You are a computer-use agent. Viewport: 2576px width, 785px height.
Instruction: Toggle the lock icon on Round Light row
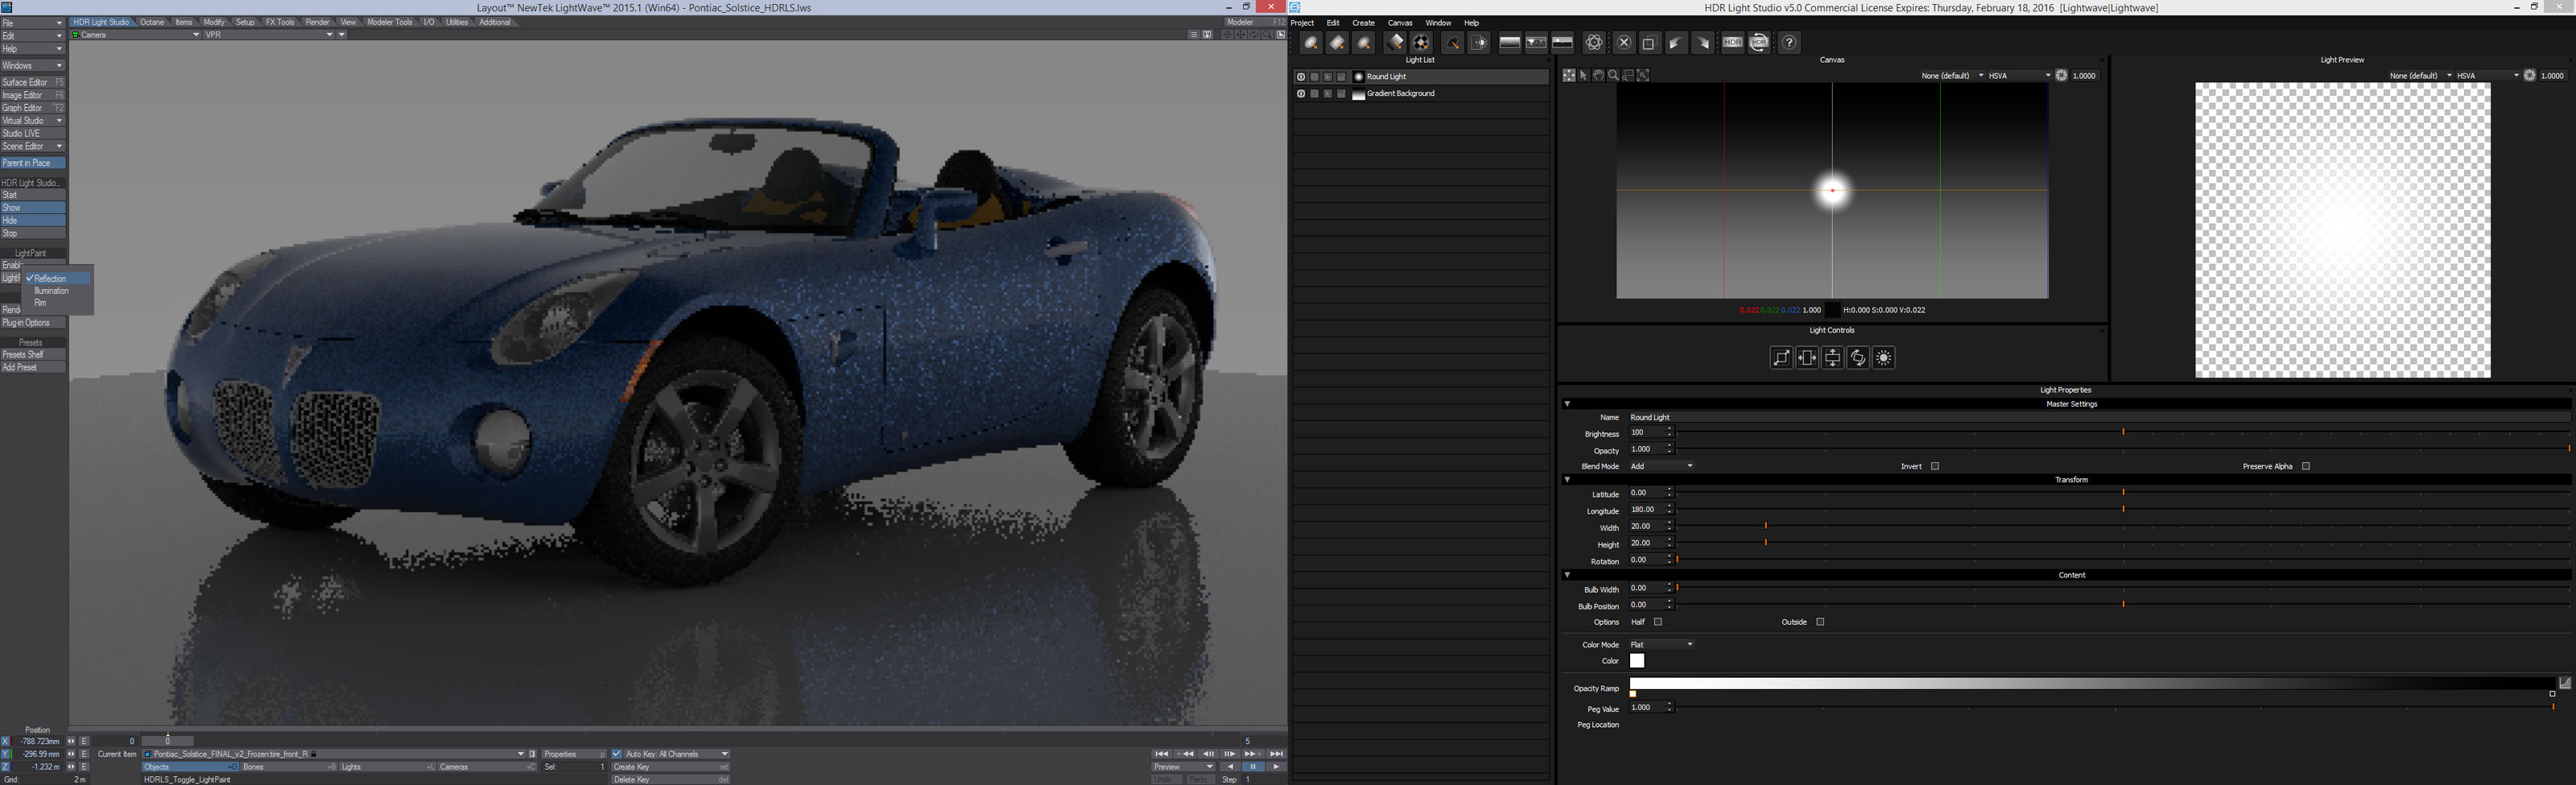click(x=1342, y=77)
